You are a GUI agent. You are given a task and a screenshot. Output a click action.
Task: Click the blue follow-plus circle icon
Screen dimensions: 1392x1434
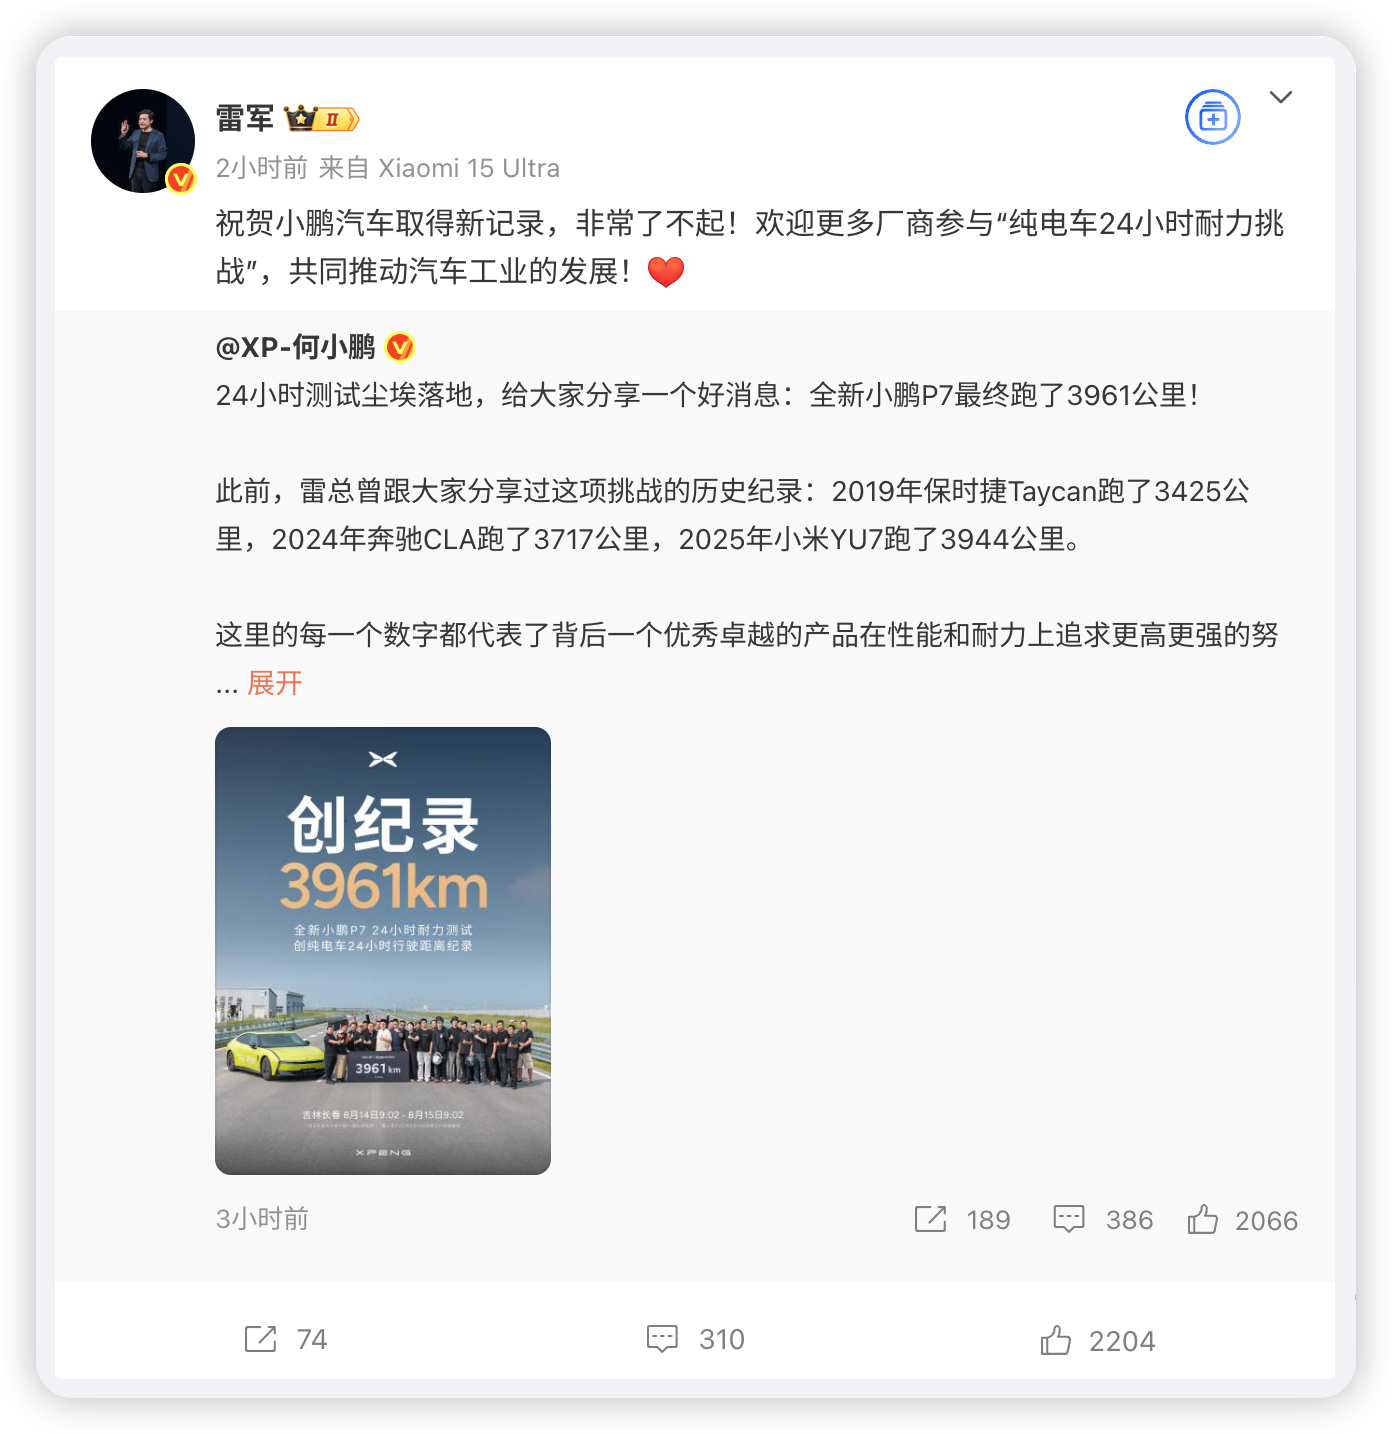click(1212, 117)
